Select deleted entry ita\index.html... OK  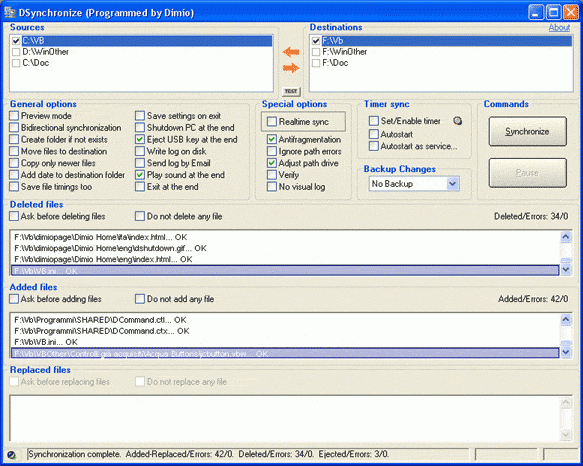pyautogui.click(x=285, y=237)
